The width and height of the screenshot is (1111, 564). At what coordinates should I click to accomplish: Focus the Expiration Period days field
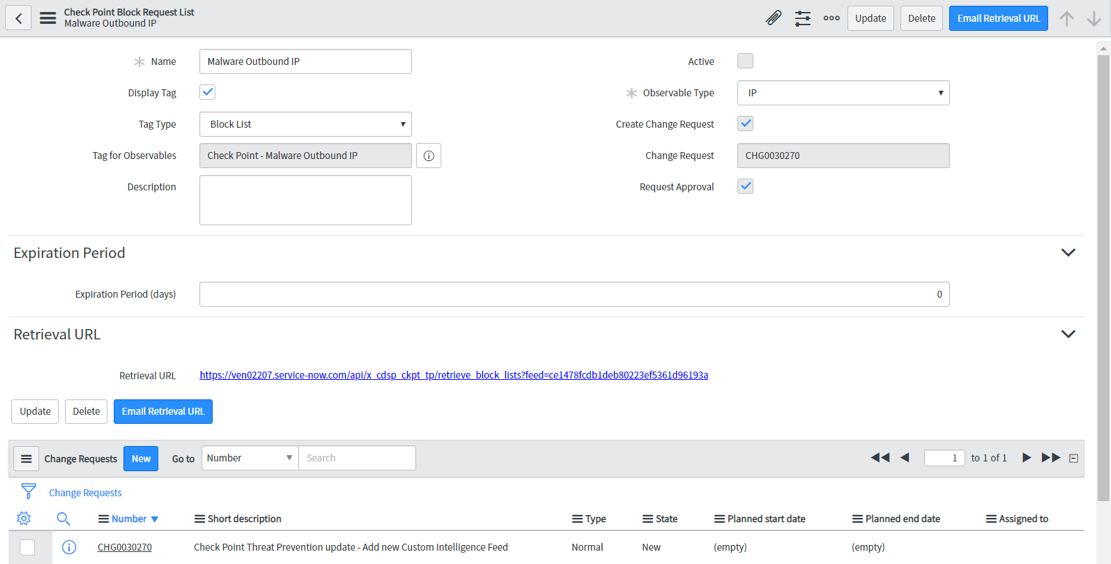coord(575,295)
